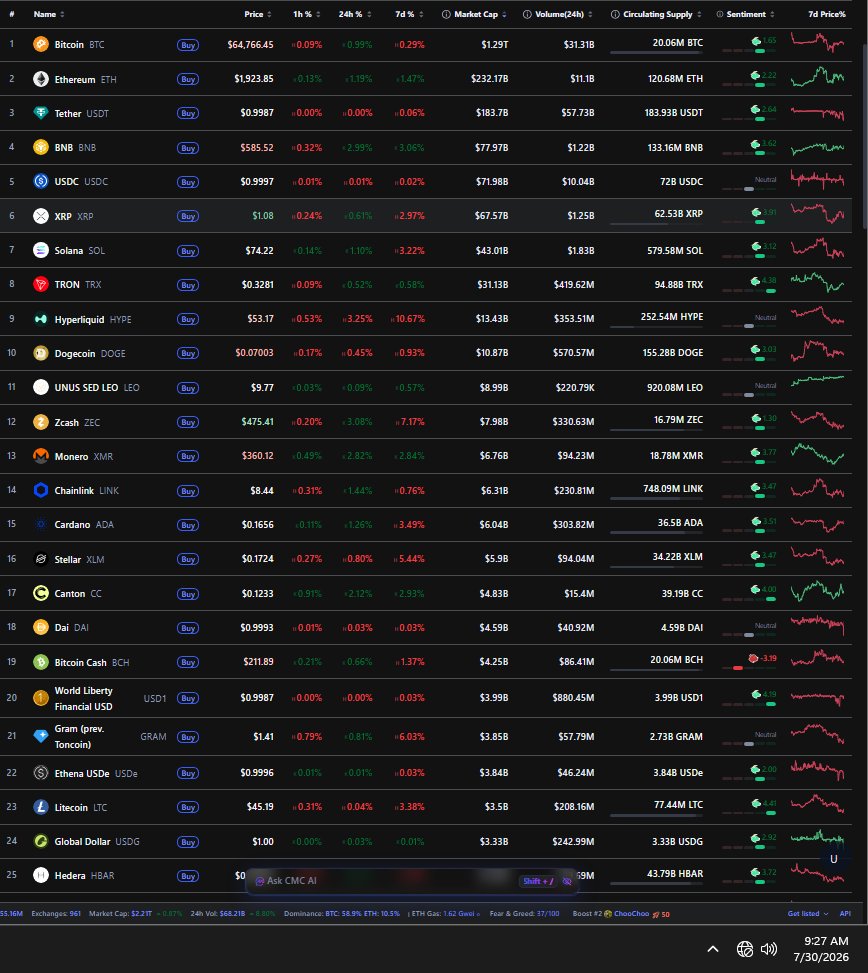Sort by rank # column header
Viewport: 868px width, 973px height.
(12, 14)
